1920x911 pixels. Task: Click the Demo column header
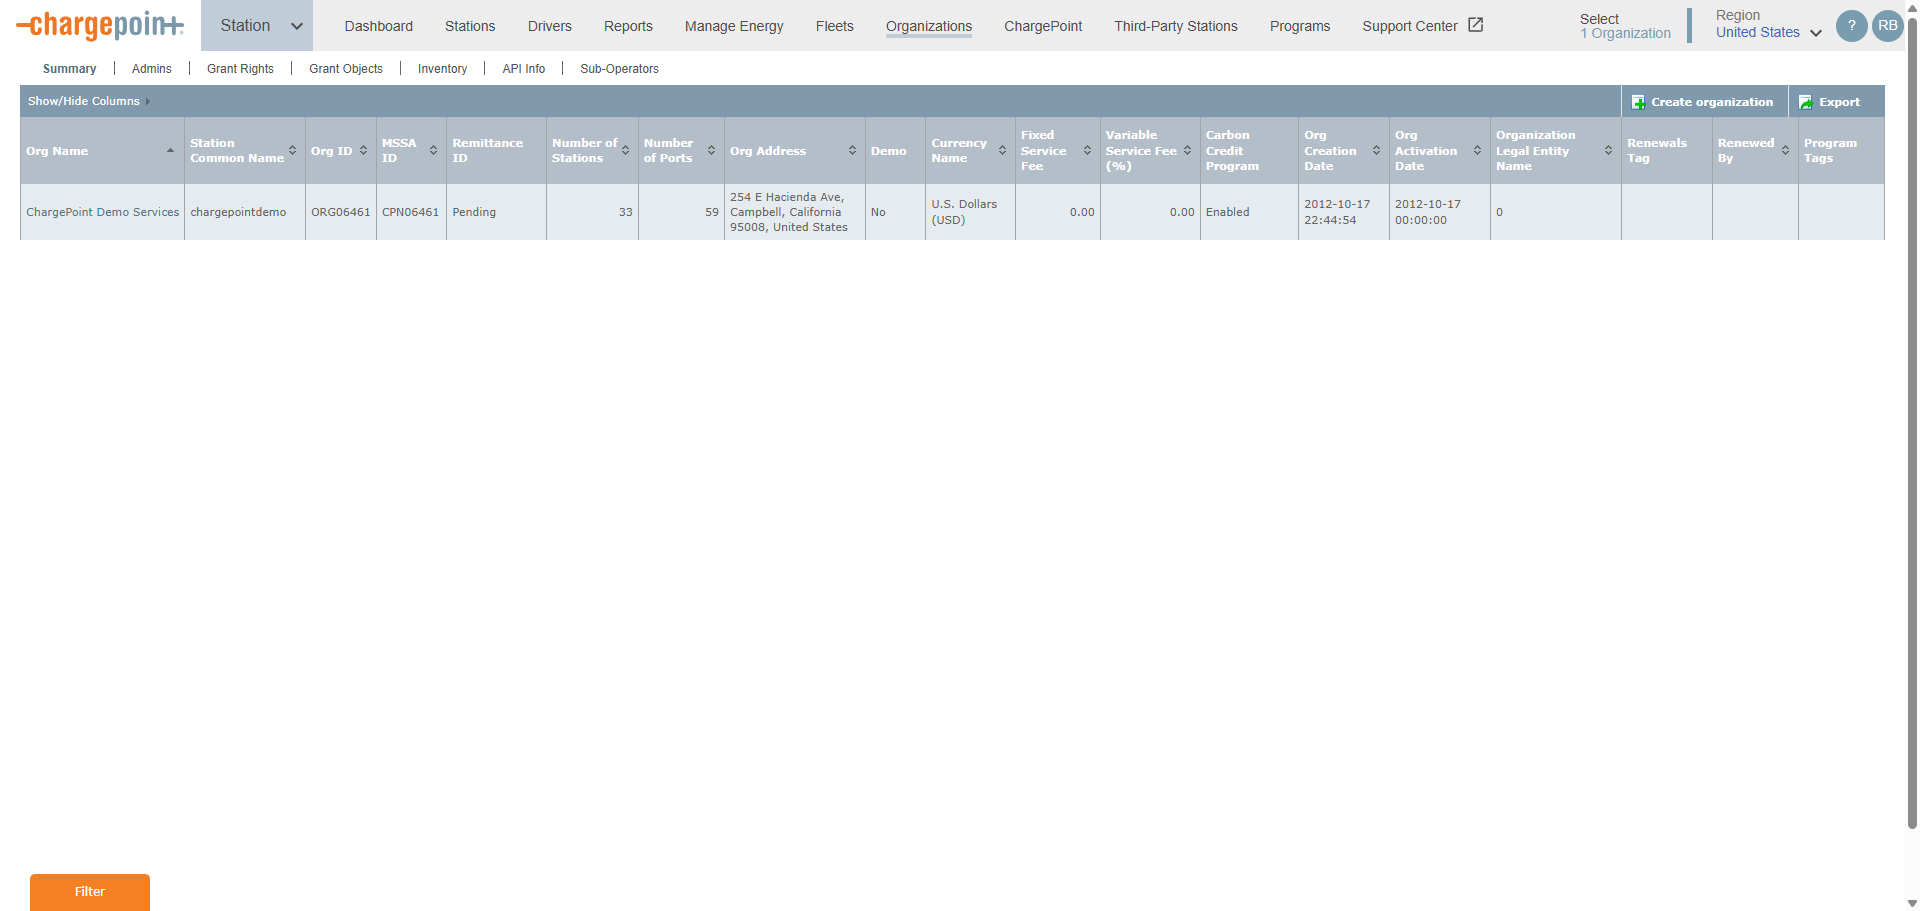(x=895, y=151)
